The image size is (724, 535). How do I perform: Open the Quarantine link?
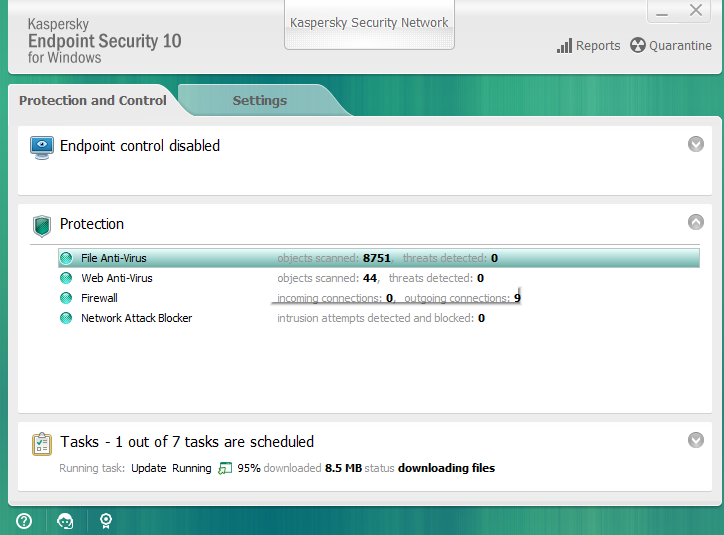click(x=680, y=46)
